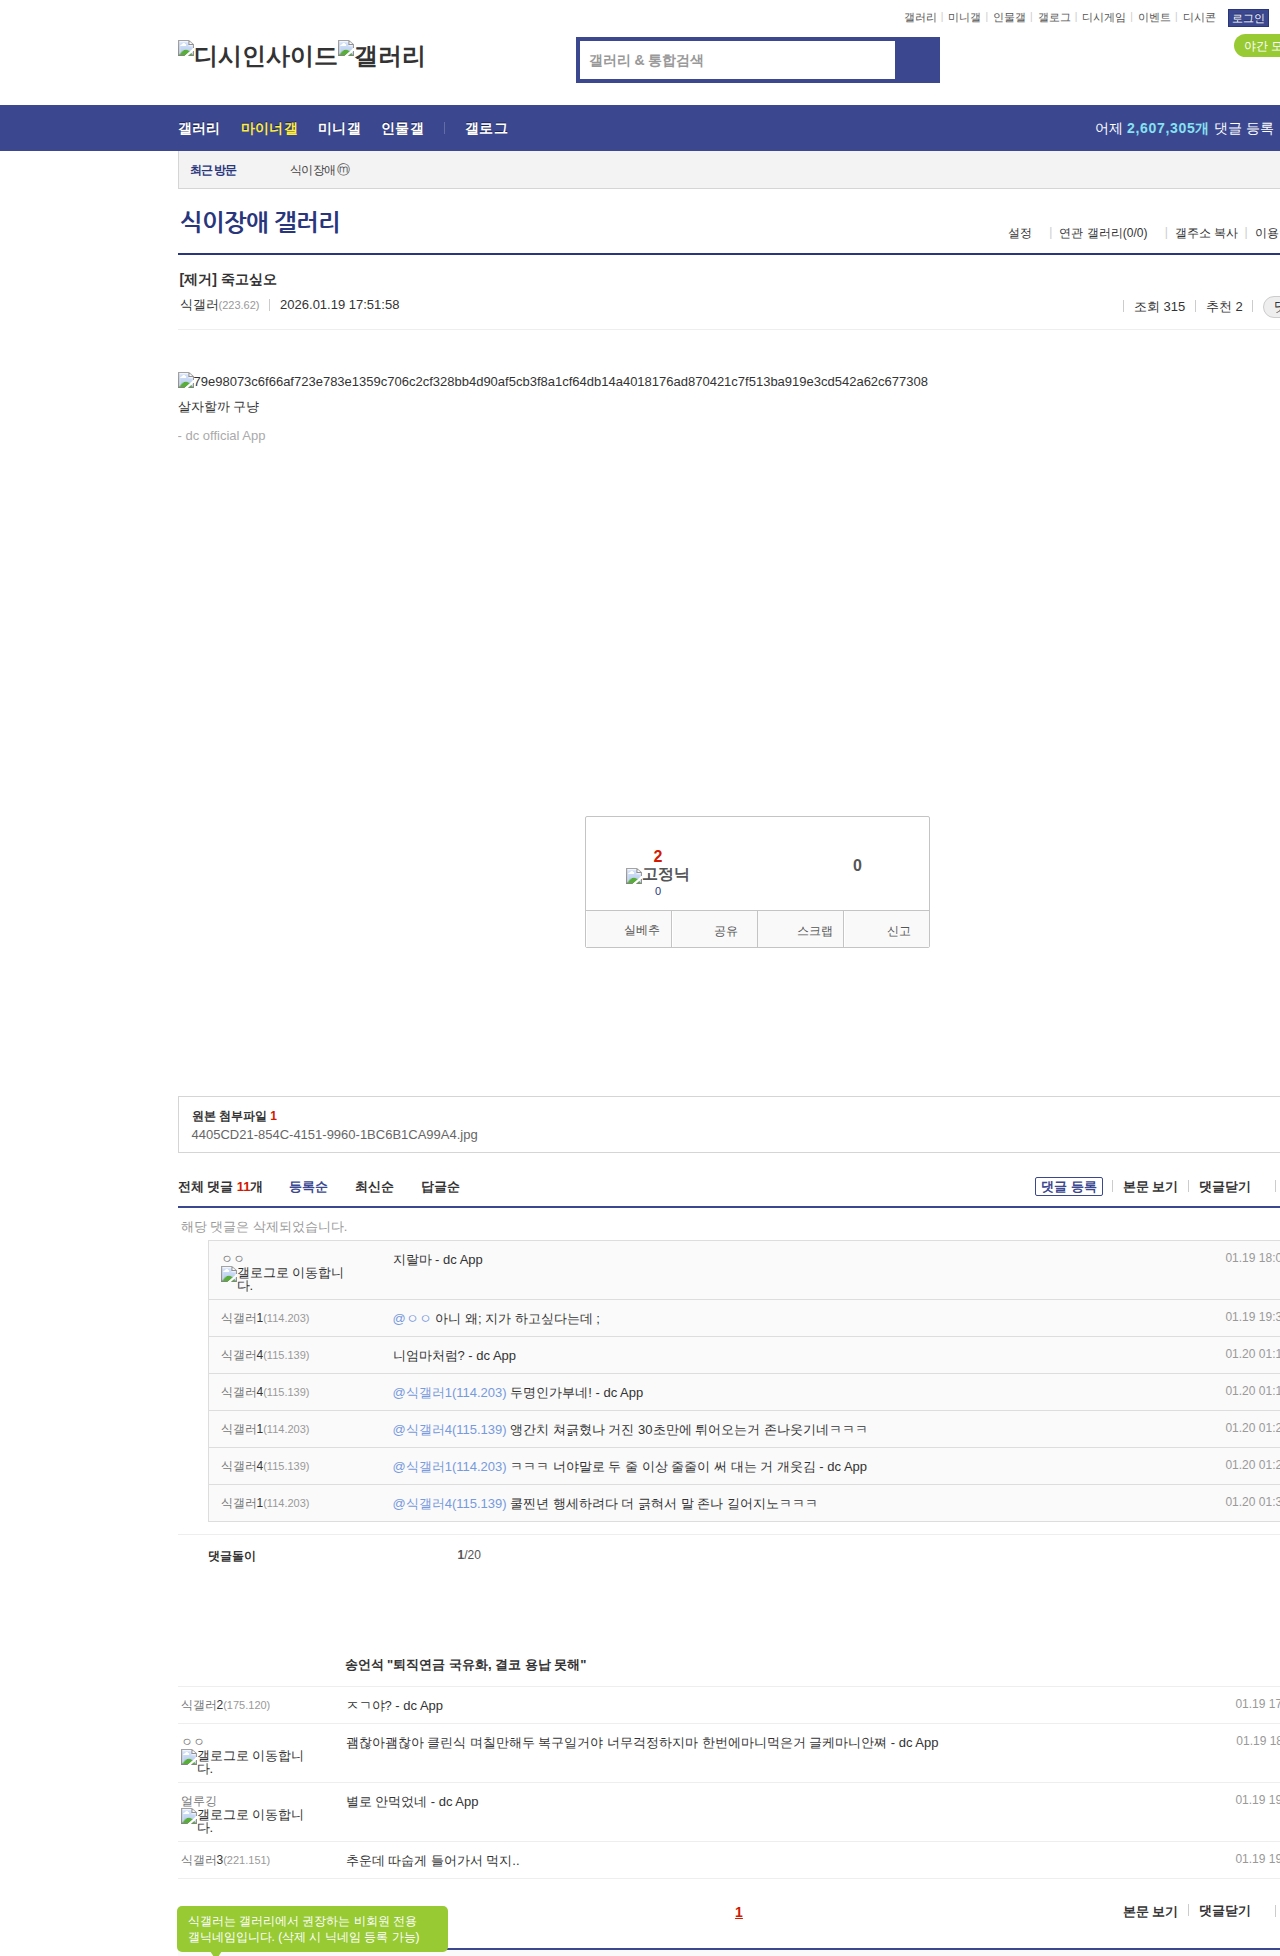1280x1956 pixels.
Task: Click the 식이장애 갤러리 title
Action: coord(260,221)
